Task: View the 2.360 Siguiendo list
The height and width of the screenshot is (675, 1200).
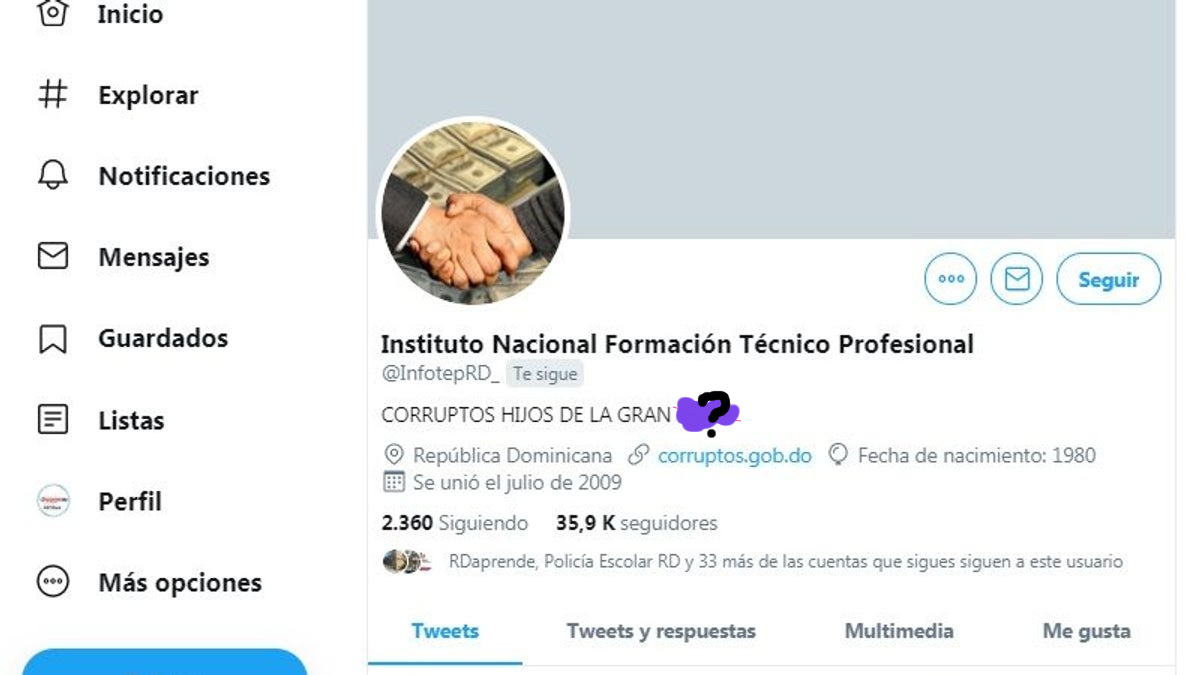Action: 455,523
